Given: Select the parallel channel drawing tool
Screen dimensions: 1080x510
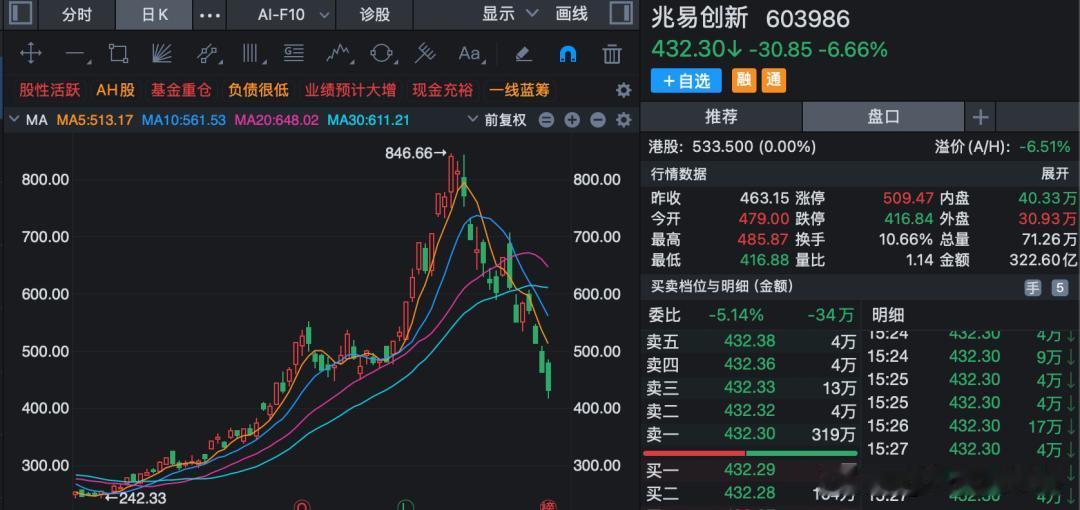Looking at the screenshot, I should [x=206, y=53].
